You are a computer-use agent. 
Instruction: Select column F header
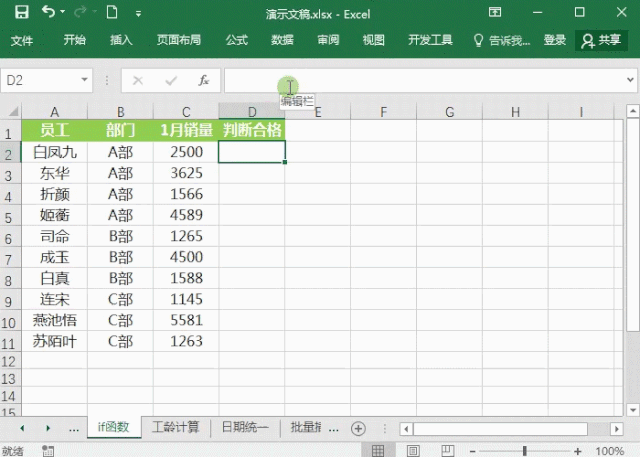383,111
